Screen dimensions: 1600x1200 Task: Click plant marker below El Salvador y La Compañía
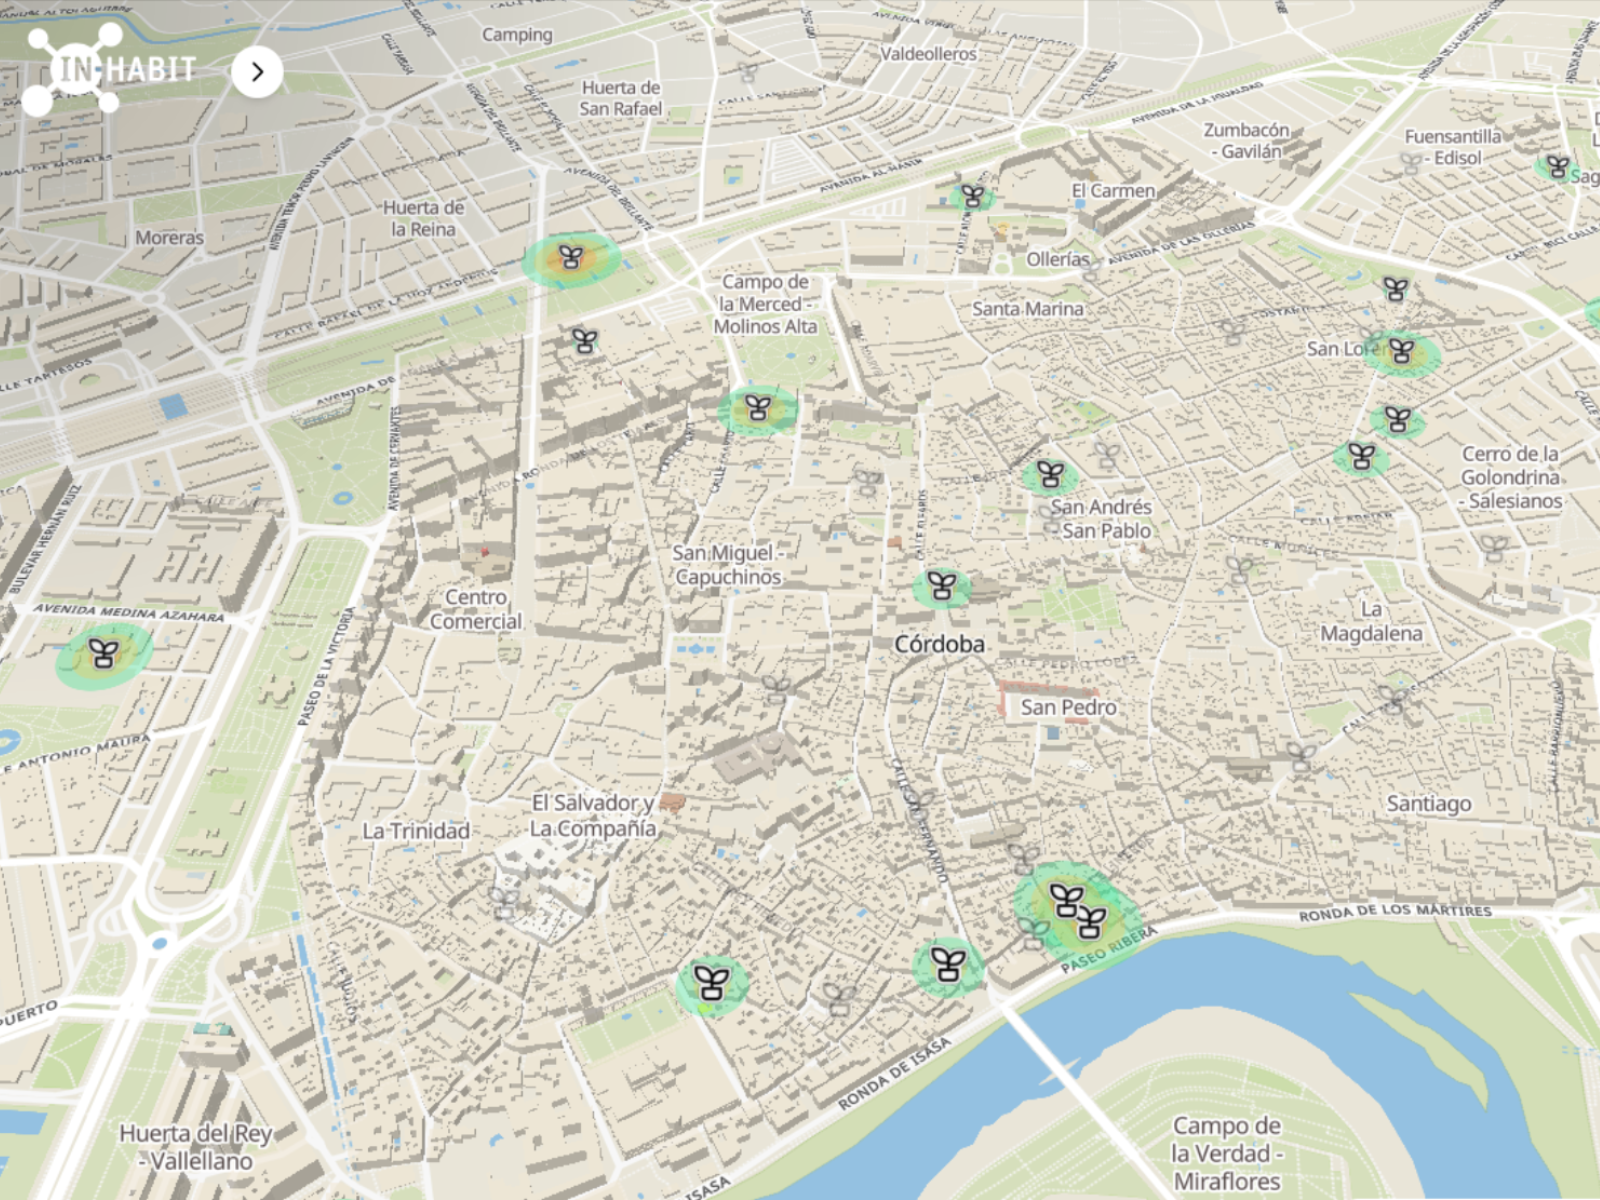coord(711,983)
